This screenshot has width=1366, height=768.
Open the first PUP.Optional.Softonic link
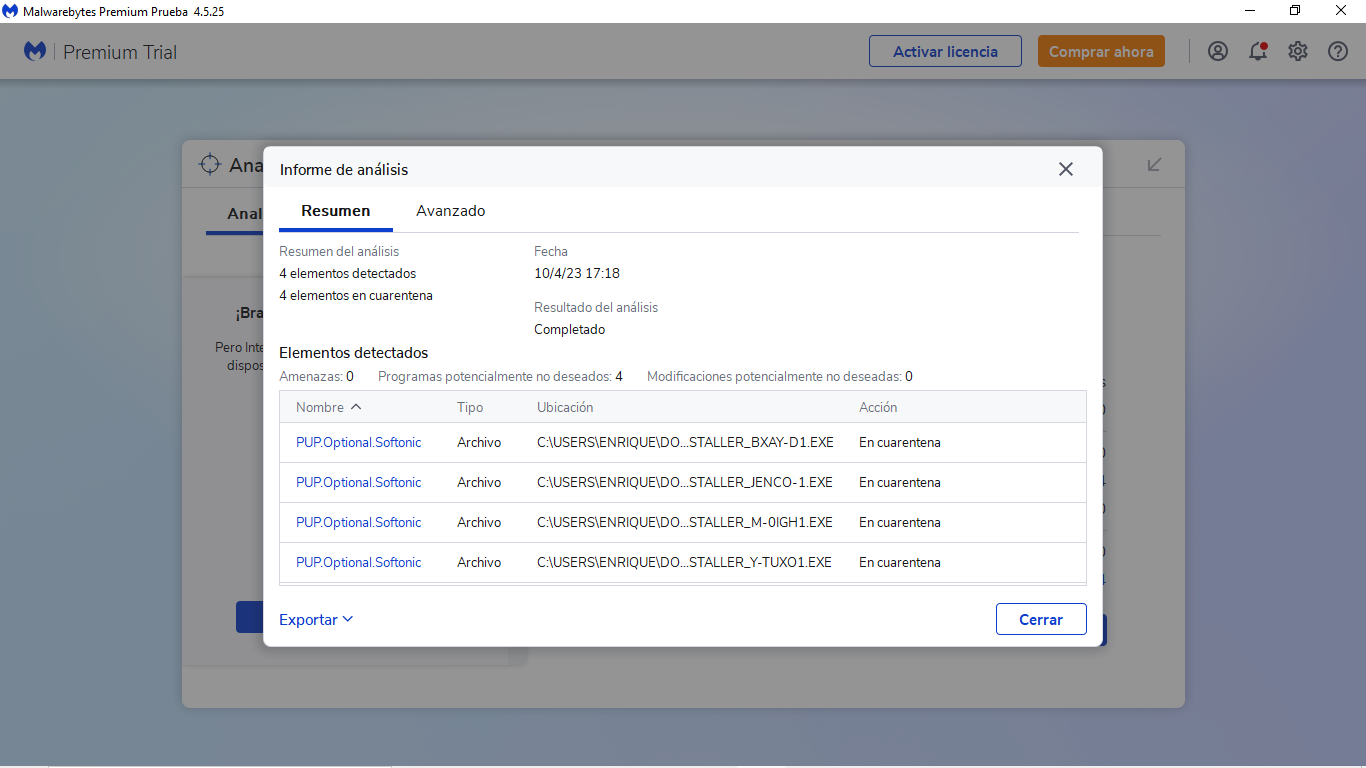click(x=359, y=442)
